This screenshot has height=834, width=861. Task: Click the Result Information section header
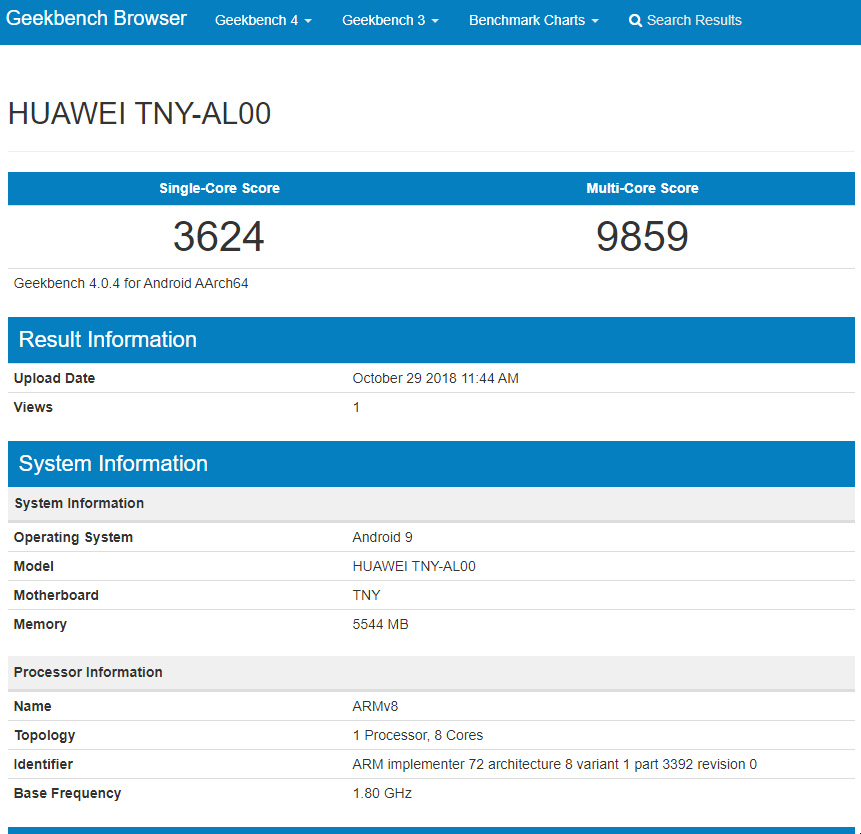431,340
